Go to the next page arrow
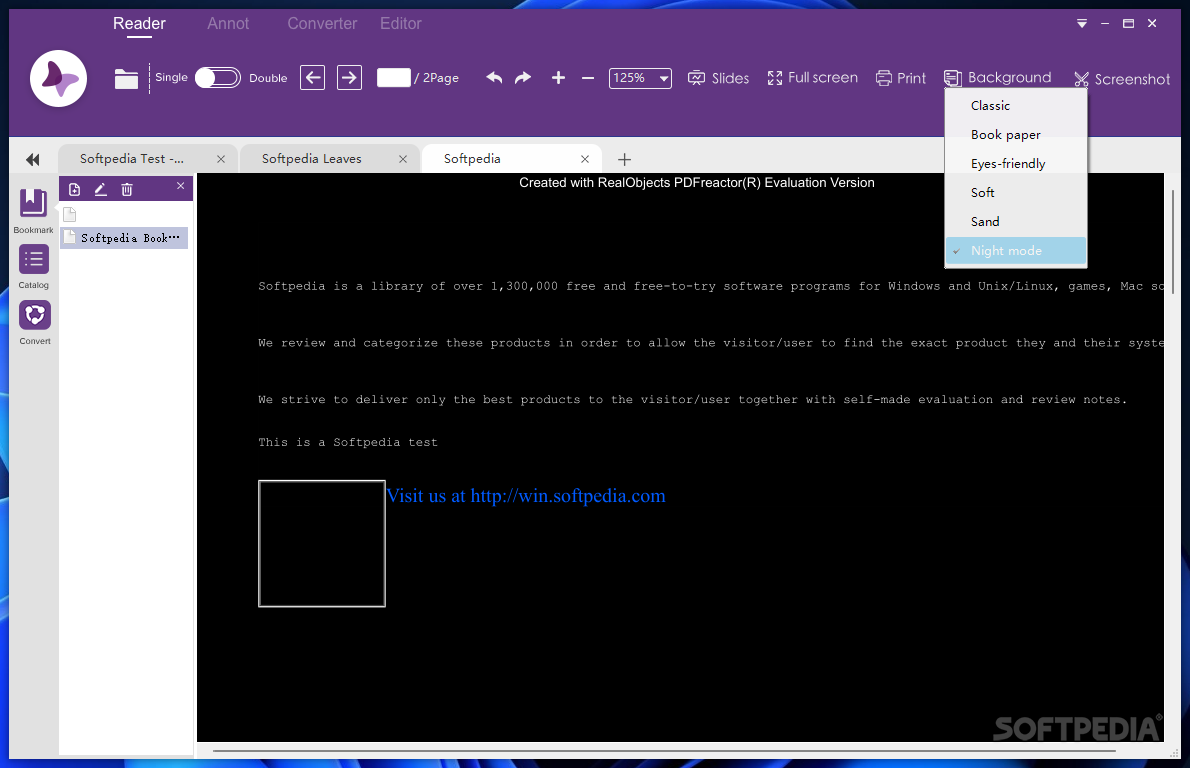 (x=349, y=77)
